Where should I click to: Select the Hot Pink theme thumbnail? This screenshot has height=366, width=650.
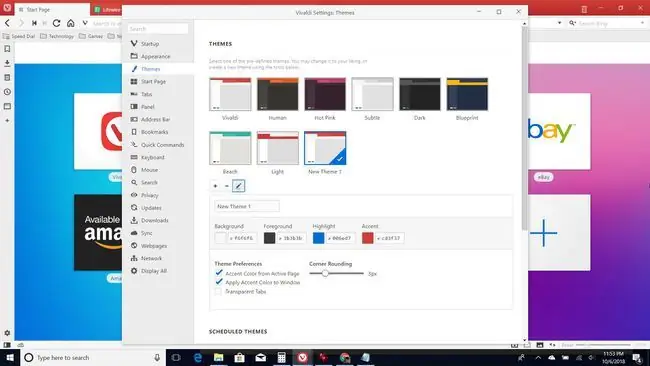point(325,94)
